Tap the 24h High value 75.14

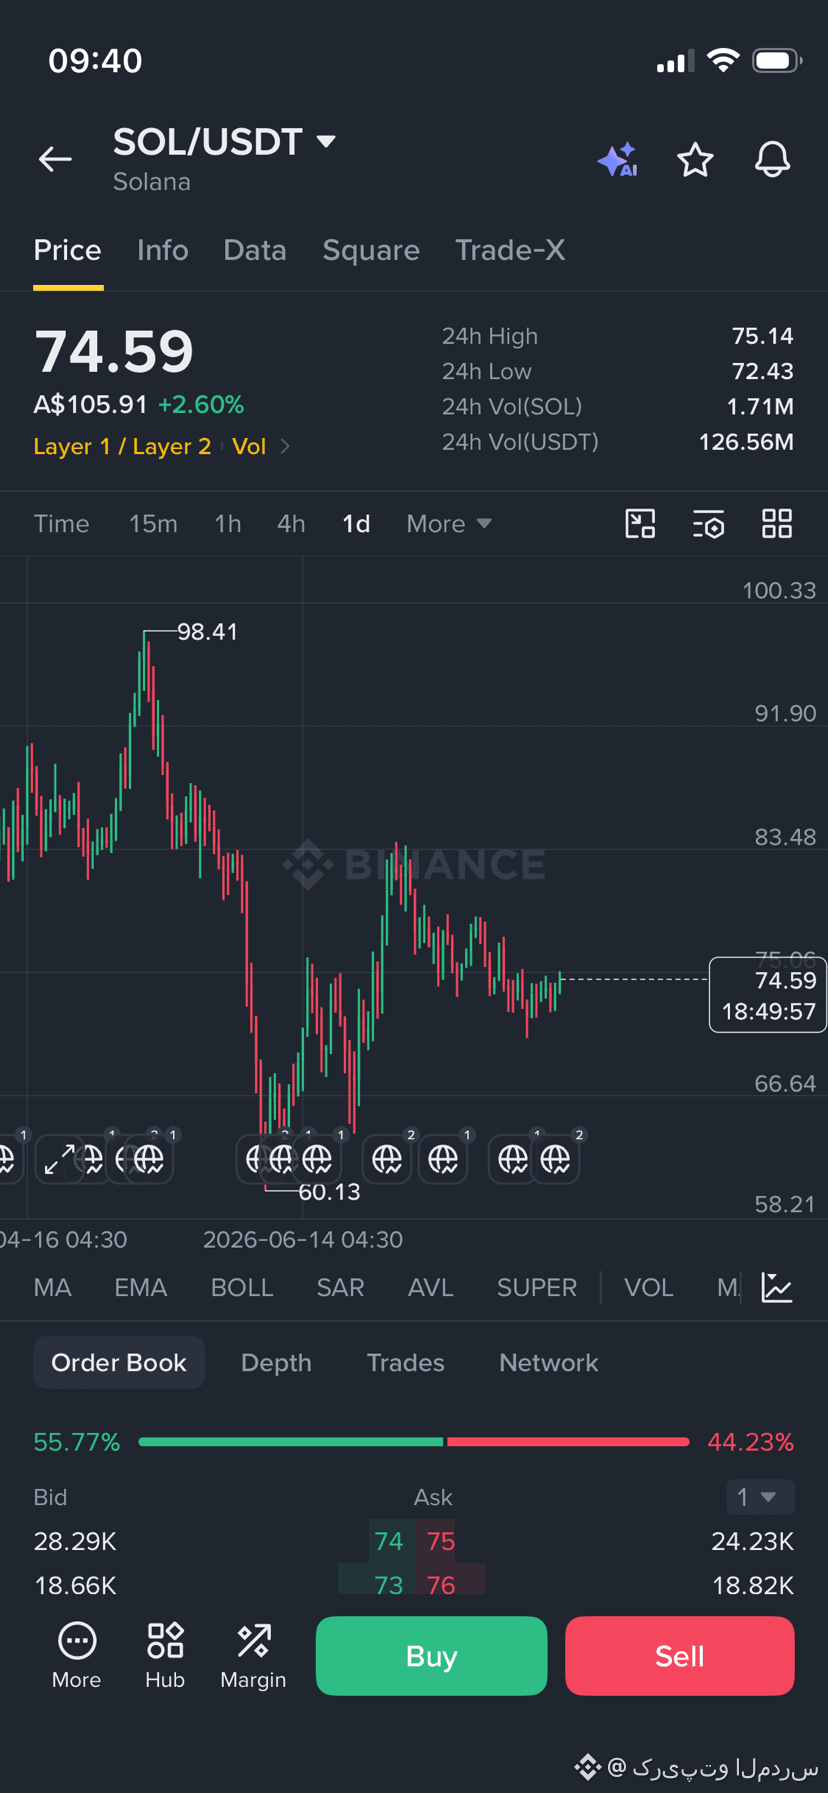pyautogui.click(x=762, y=336)
